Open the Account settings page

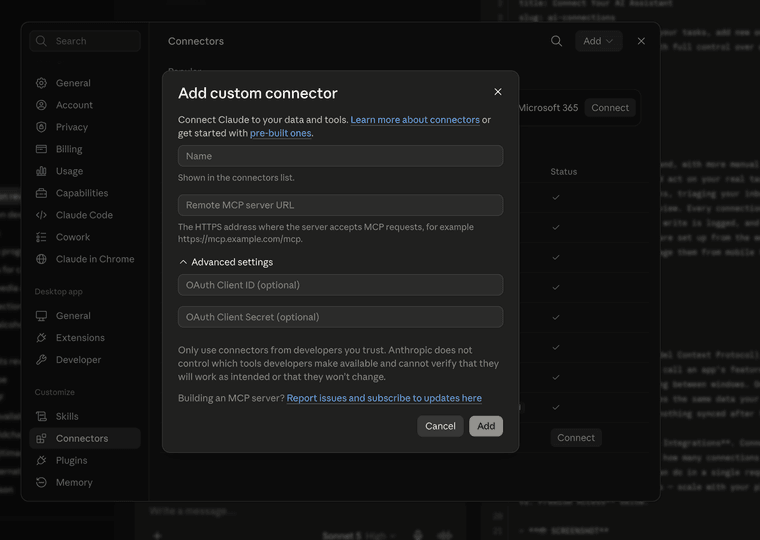coord(85,105)
